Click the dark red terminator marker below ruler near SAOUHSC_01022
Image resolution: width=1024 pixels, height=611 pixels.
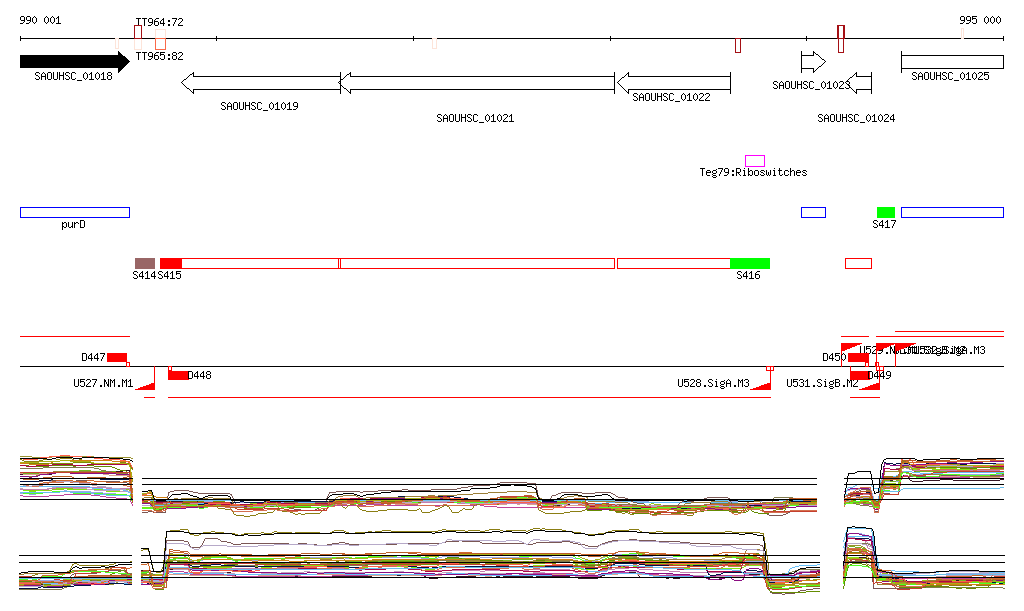(738, 45)
